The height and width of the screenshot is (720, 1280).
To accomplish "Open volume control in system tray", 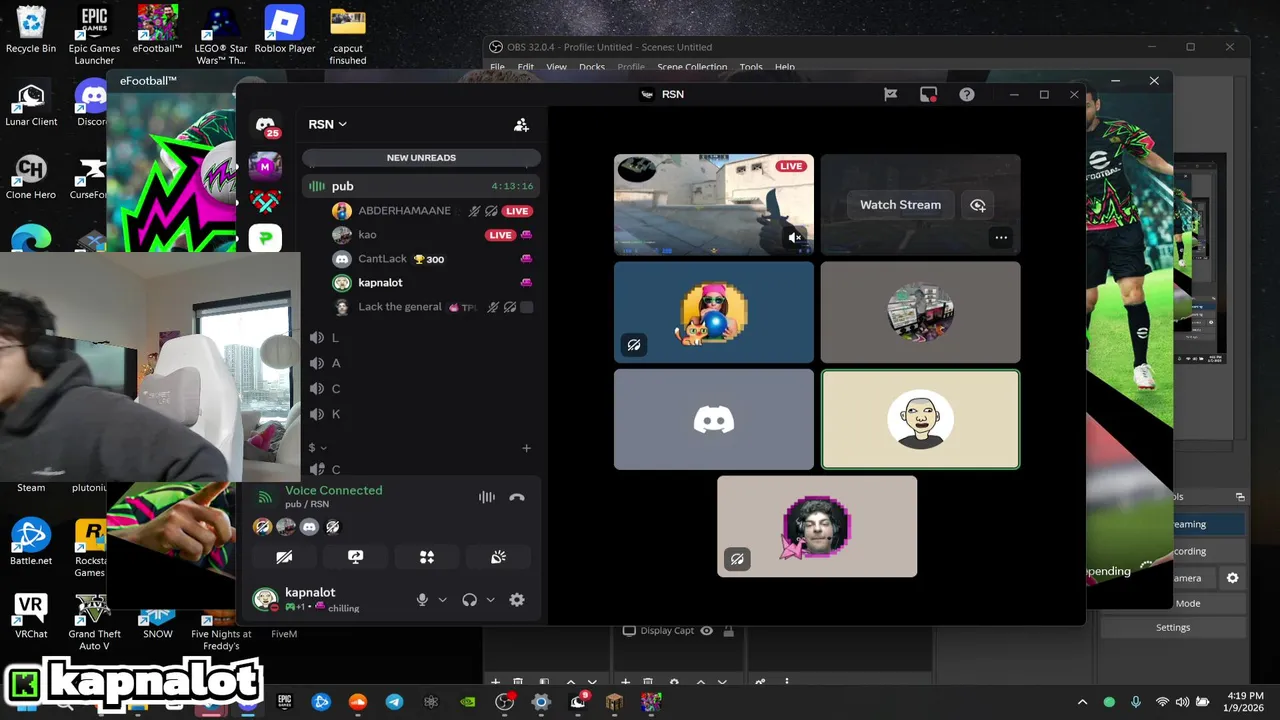I will pyautogui.click(x=1184, y=702).
